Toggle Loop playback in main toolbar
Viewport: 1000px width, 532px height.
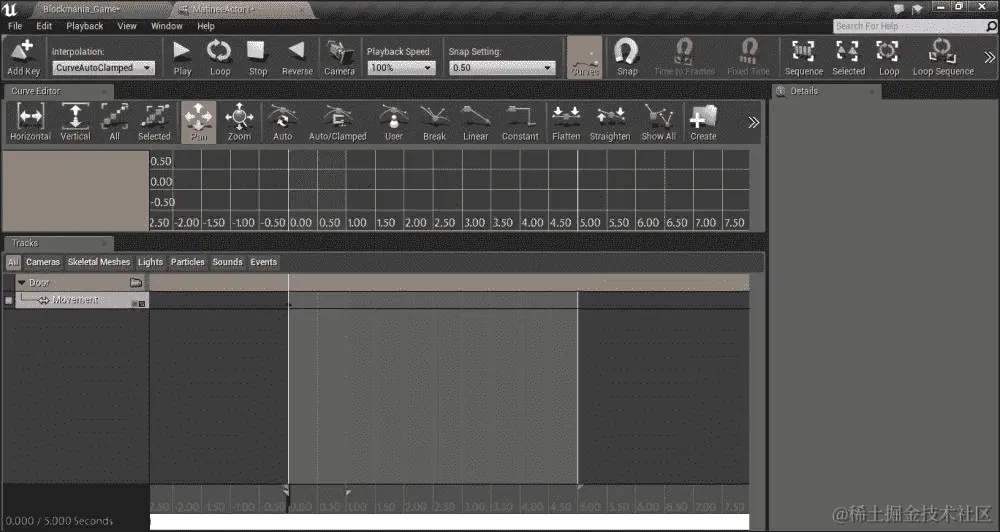[x=219, y=57]
